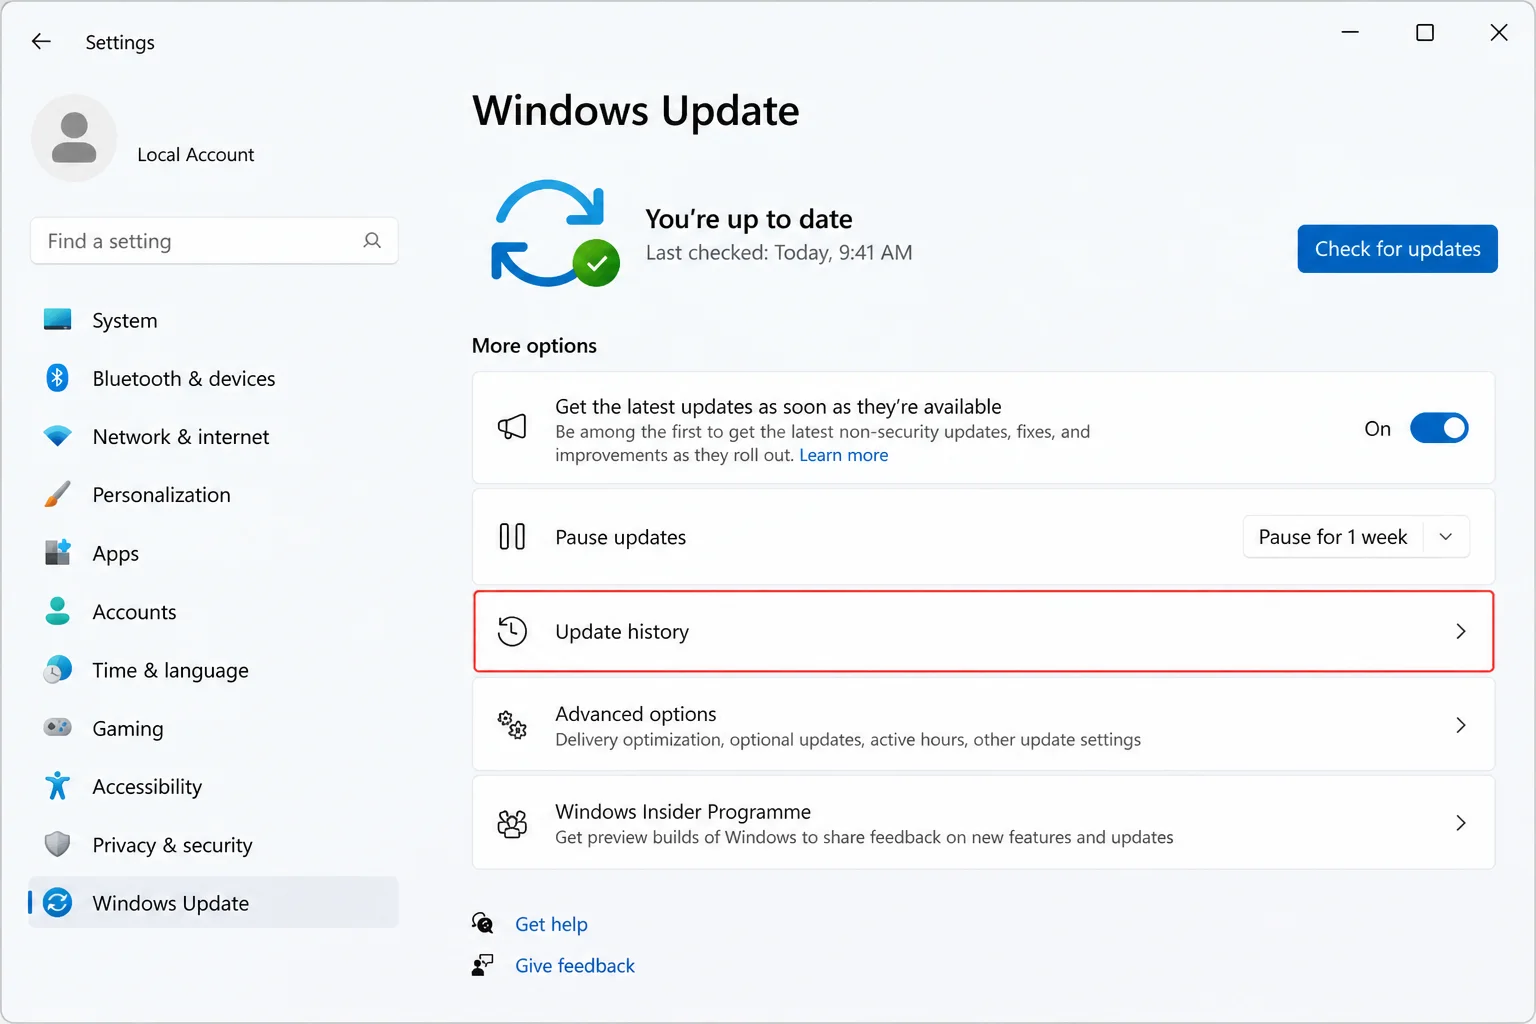Go to System settings
1536x1024 pixels.
pos(214,320)
